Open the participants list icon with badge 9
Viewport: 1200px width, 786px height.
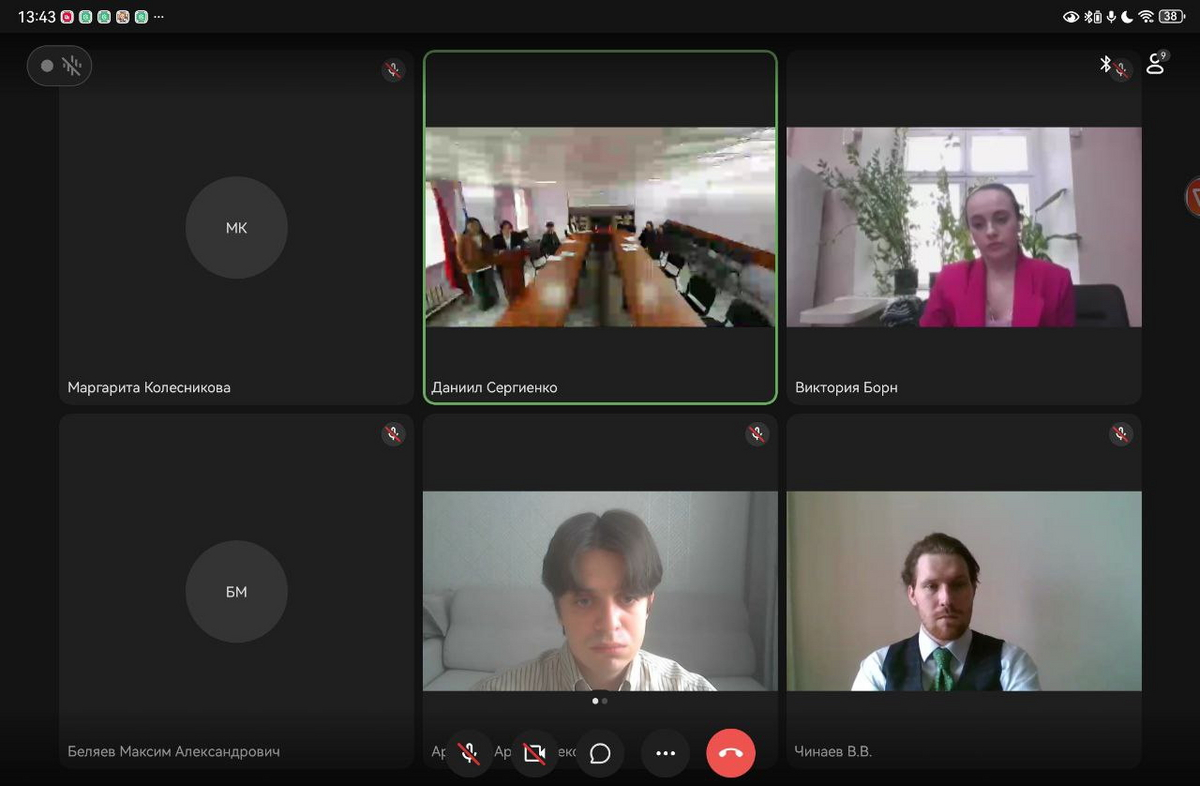pos(1156,64)
